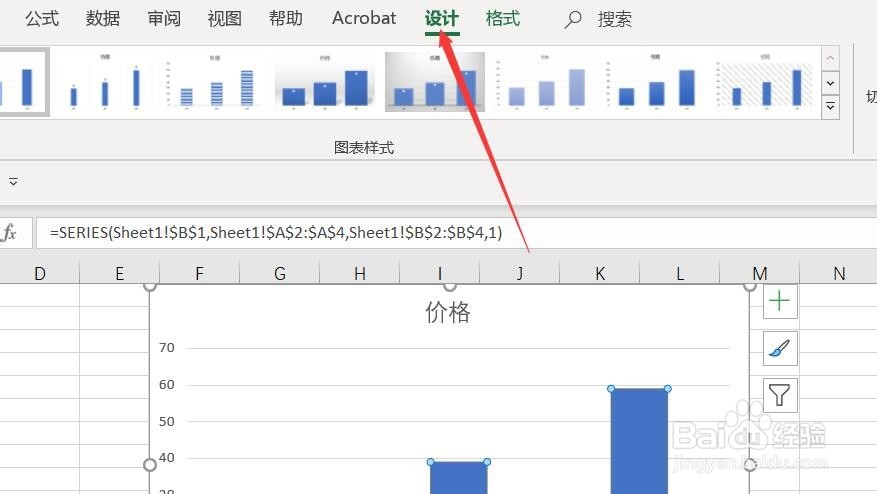This screenshot has width=877, height=494.
Task: Apply the striped-bar chart style thumbnail
Action: 215,82
